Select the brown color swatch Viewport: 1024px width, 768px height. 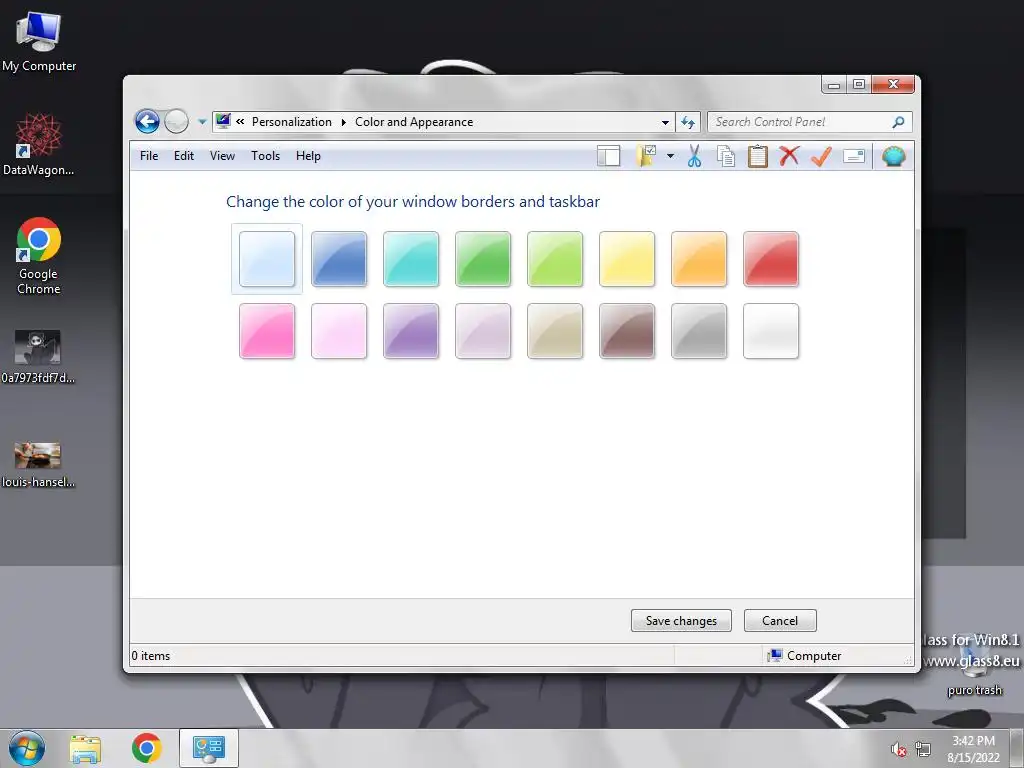[x=627, y=331]
